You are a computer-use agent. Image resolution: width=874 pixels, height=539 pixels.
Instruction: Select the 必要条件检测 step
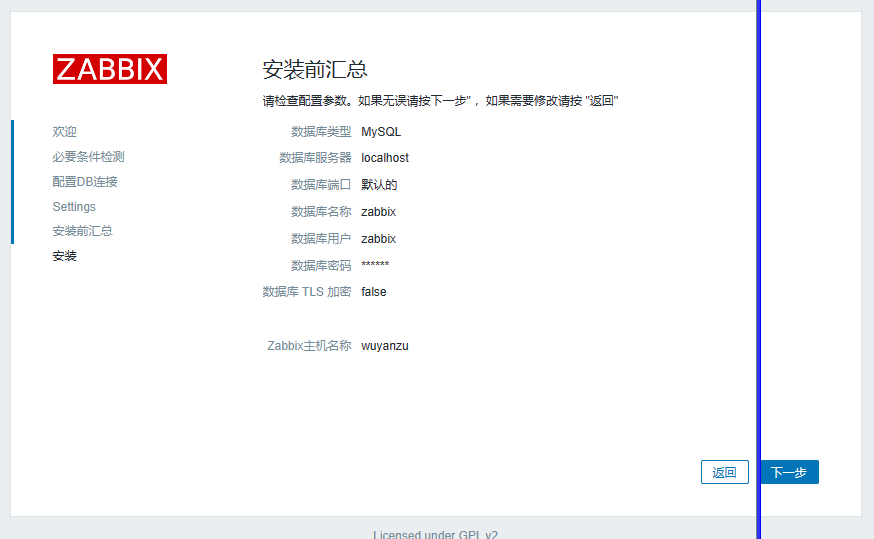pos(89,157)
